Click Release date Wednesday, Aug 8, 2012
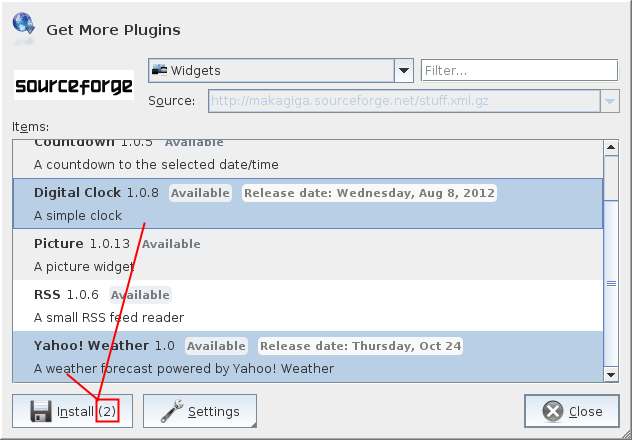 click(x=369, y=193)
